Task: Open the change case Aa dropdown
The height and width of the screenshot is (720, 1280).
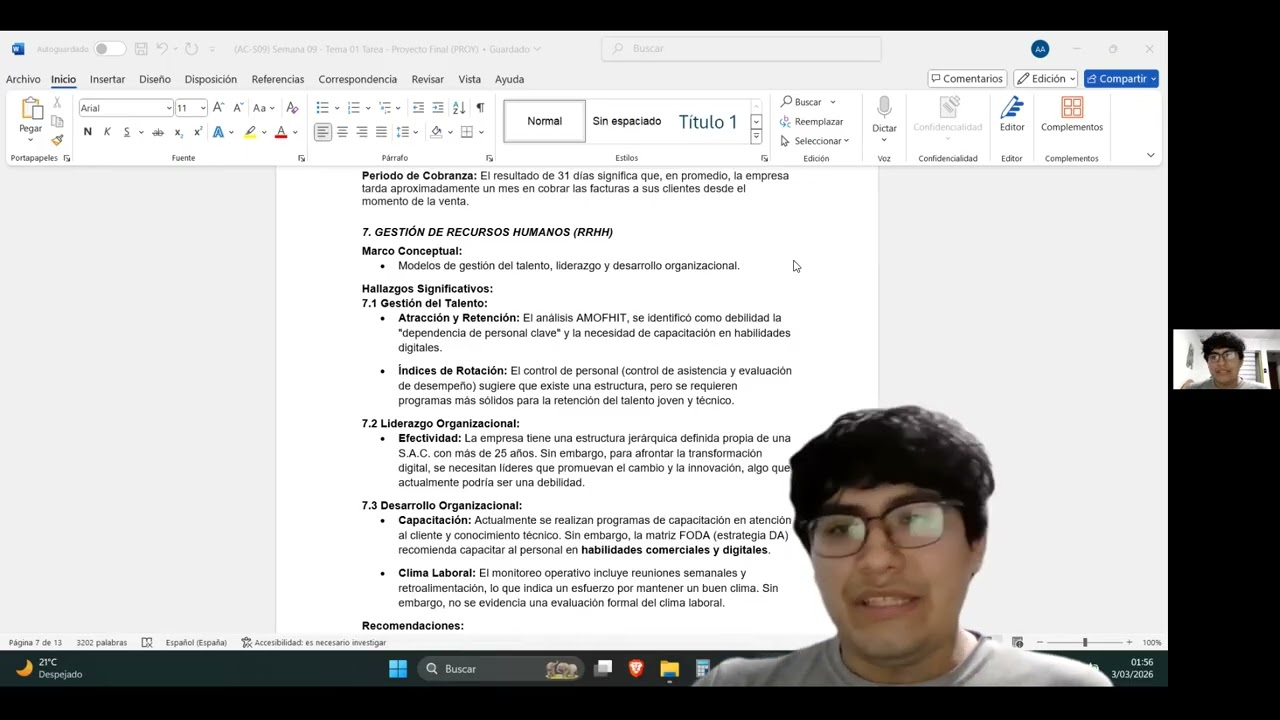Action: tap(263, 108)
